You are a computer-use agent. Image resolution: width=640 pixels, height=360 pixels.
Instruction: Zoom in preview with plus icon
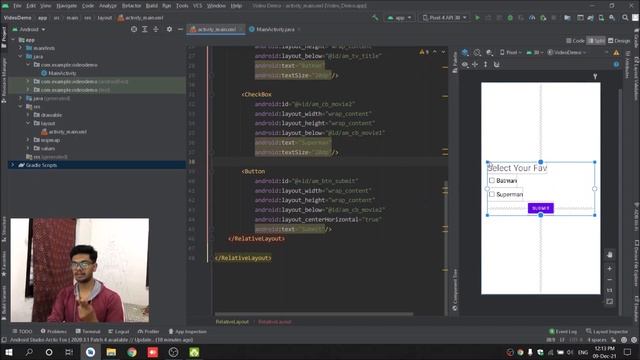pyautogui.click(x=609, y=269)
